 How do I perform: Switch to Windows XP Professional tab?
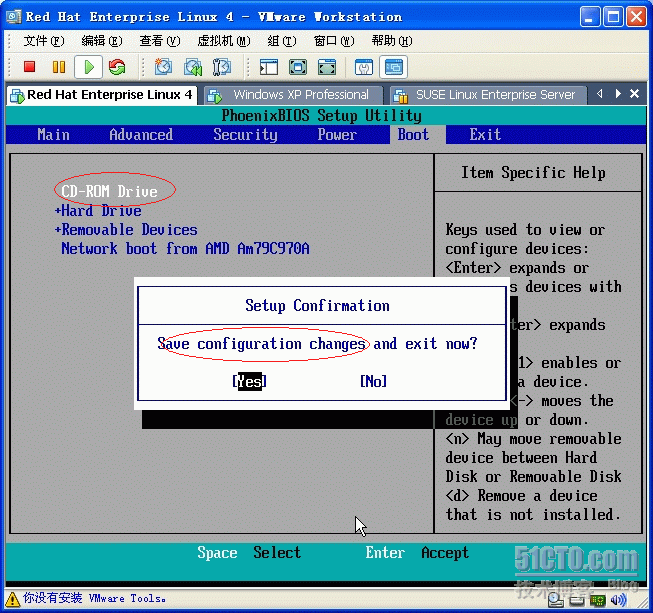pos(293,95)
